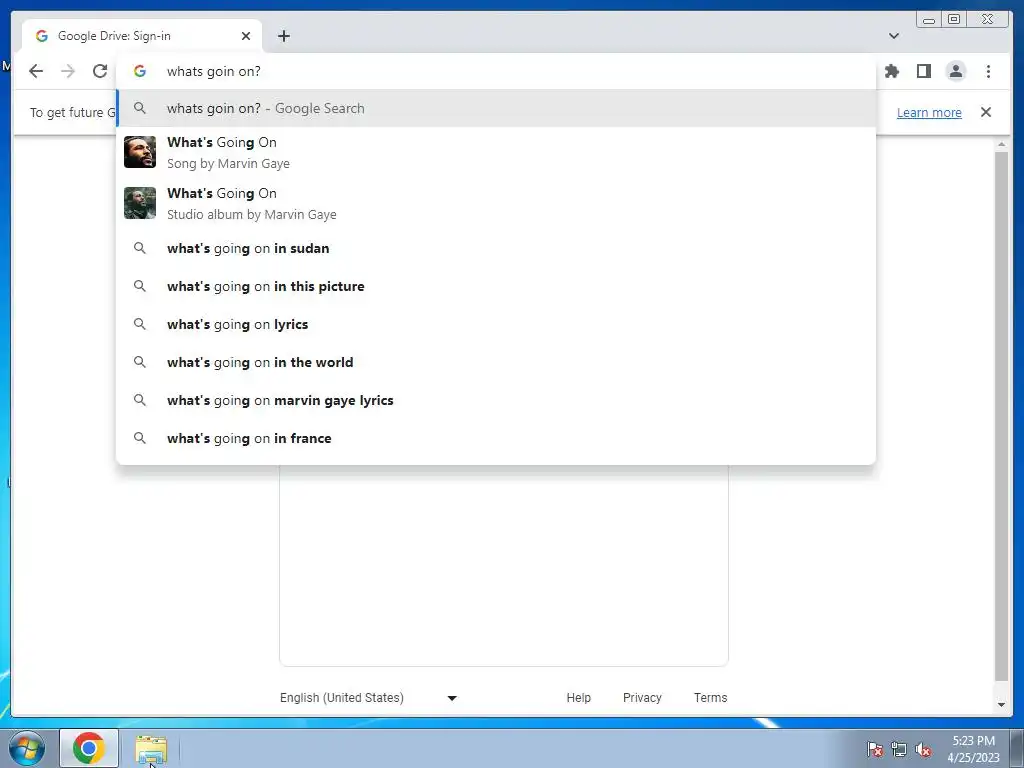Open the Windows Start menu

pos(26,748)
